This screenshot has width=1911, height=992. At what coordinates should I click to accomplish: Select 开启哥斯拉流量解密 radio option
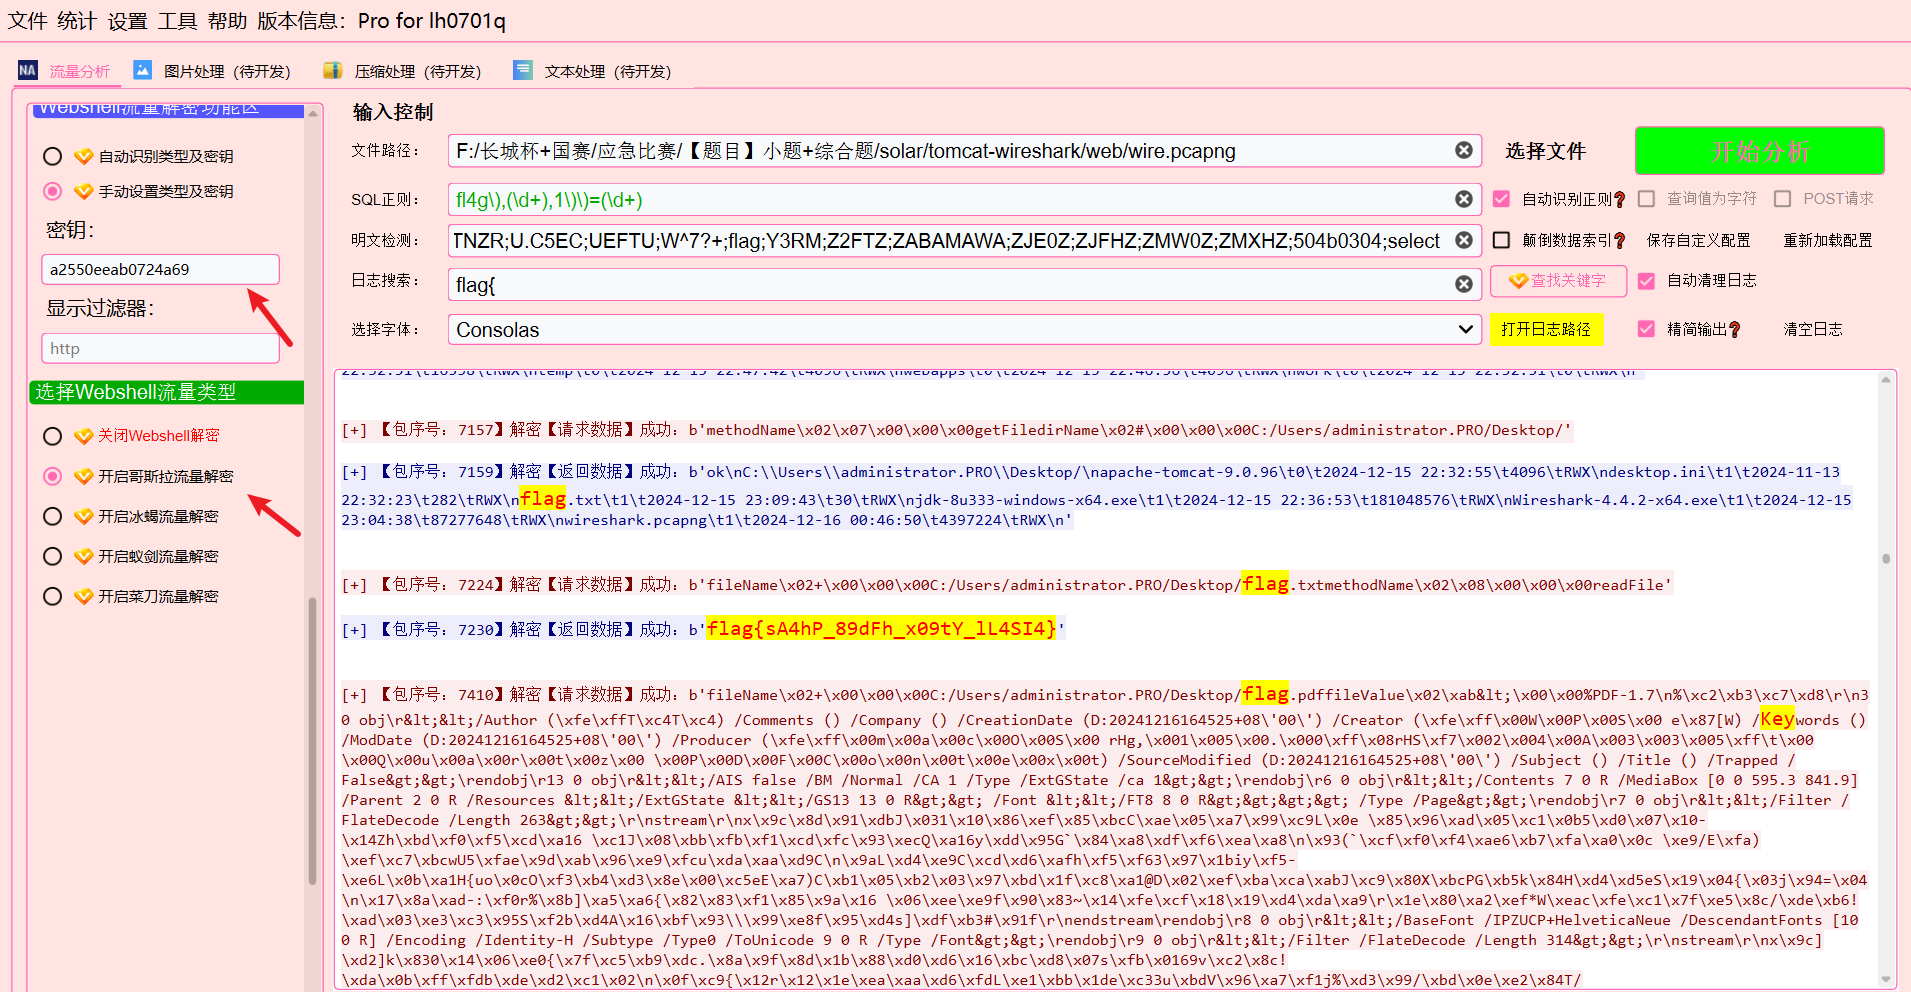(x=53, y=476)
